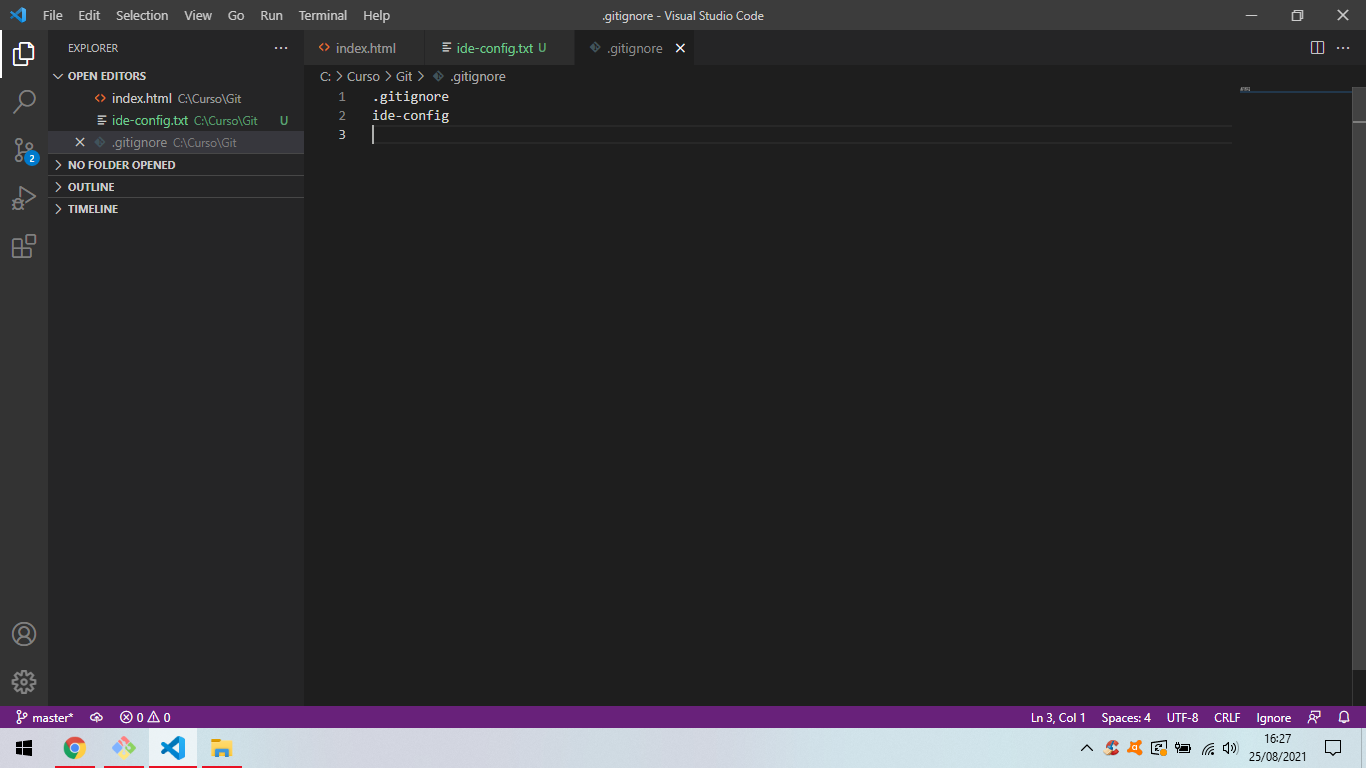Click the master* branch indicator in status bar

tap(45, 717)
